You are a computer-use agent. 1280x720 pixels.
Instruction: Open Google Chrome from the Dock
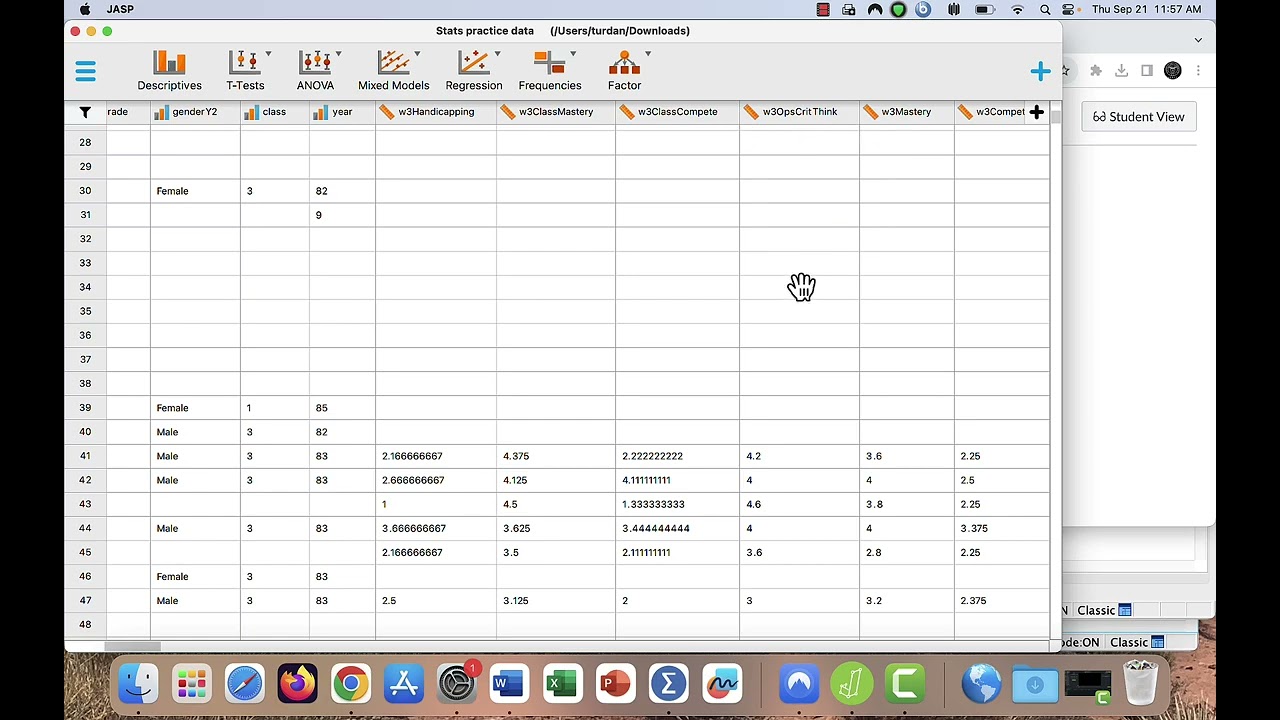[351, 684]
